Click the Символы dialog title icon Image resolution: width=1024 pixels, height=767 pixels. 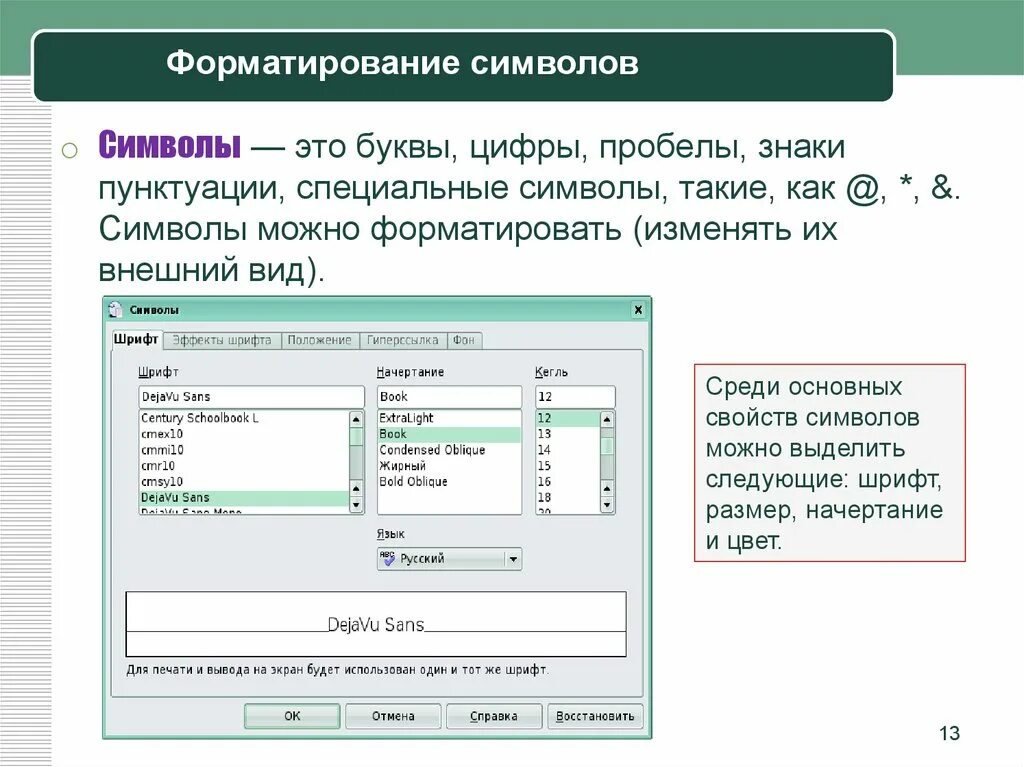pyautogui.click(x=116, y=309)
